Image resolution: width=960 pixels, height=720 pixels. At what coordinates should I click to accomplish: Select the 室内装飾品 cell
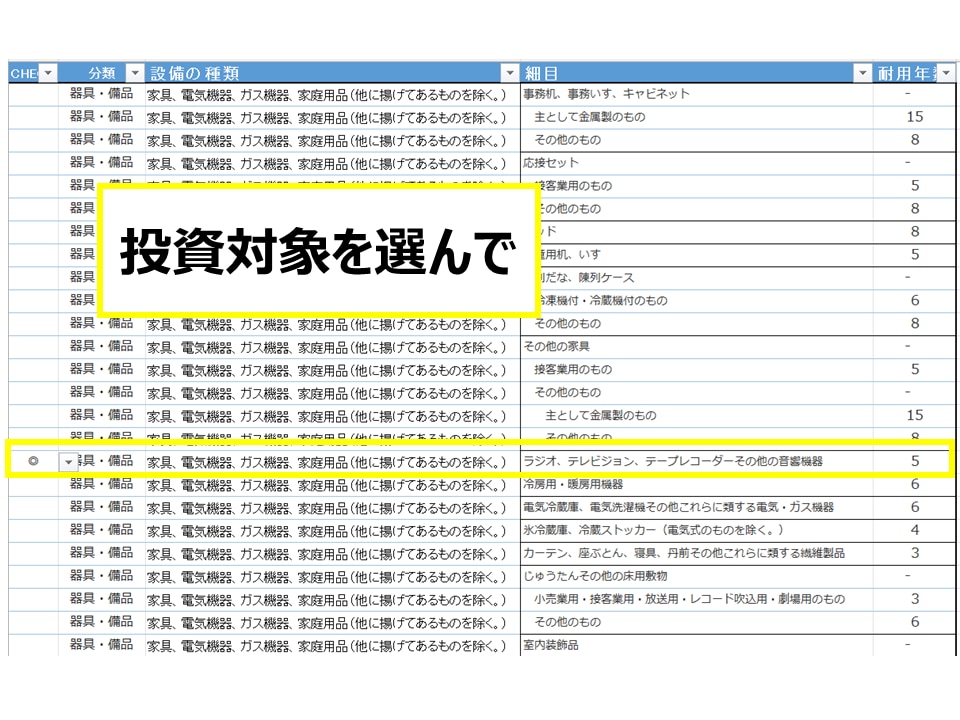696,645
